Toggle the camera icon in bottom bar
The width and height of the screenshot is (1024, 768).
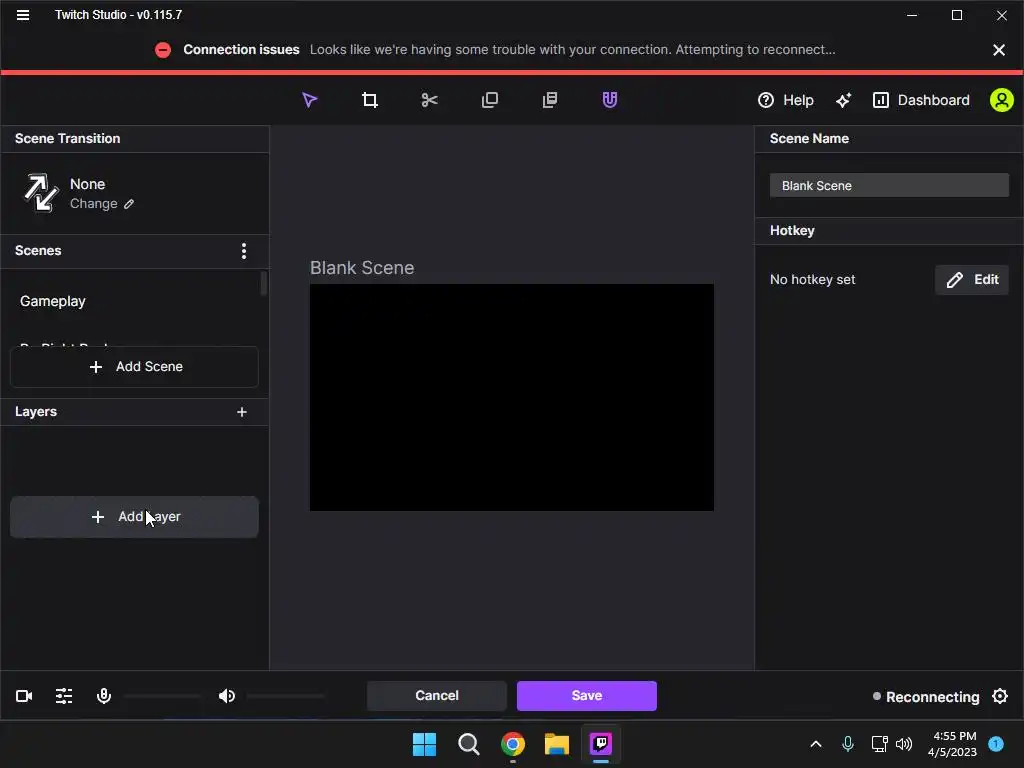pyautogui.click(x=24, y=696)
